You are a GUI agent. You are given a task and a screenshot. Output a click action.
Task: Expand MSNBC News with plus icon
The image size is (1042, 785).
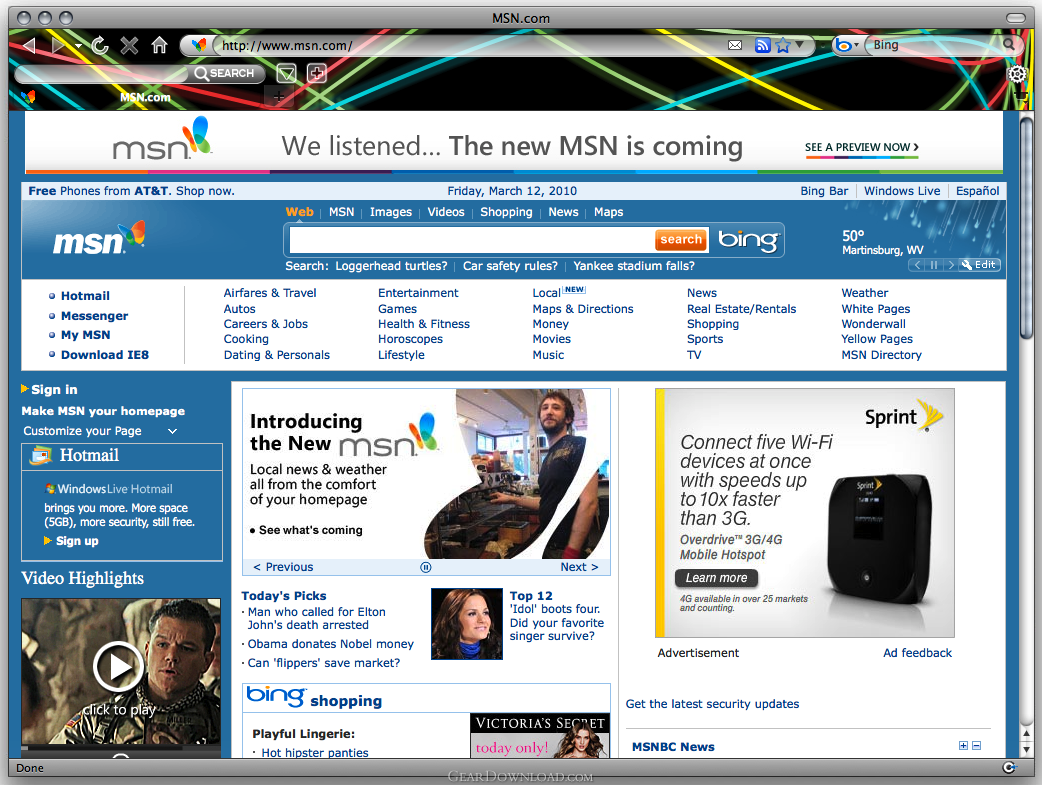point(963,746)
